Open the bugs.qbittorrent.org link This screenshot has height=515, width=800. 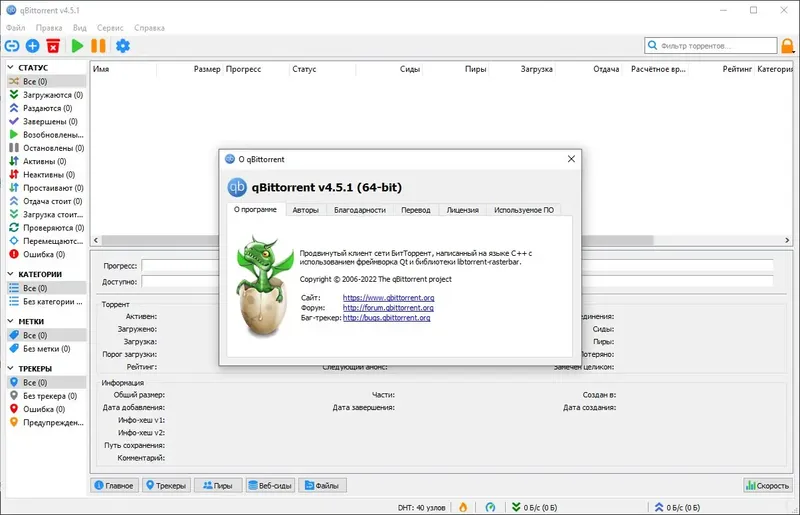pos(386,317)
